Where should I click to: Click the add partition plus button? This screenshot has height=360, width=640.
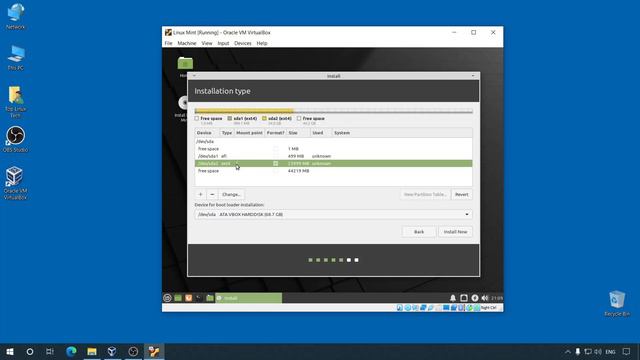tap(200, 194)
